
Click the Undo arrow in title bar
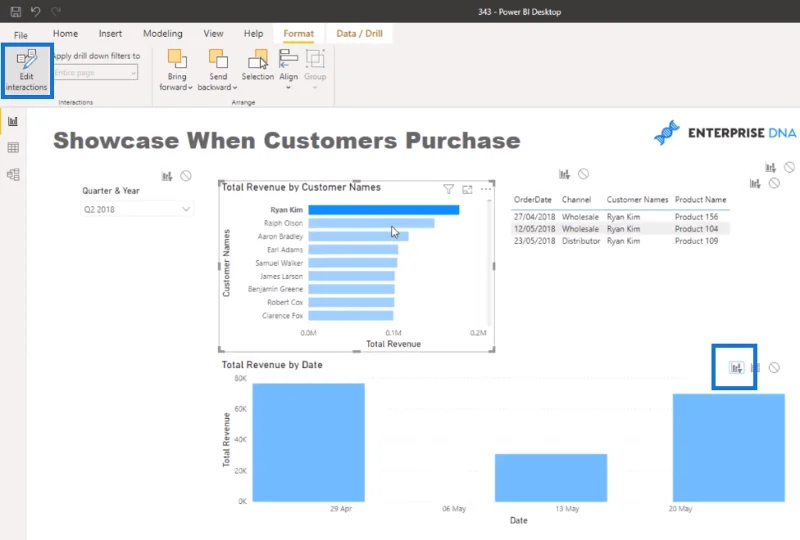35,11
